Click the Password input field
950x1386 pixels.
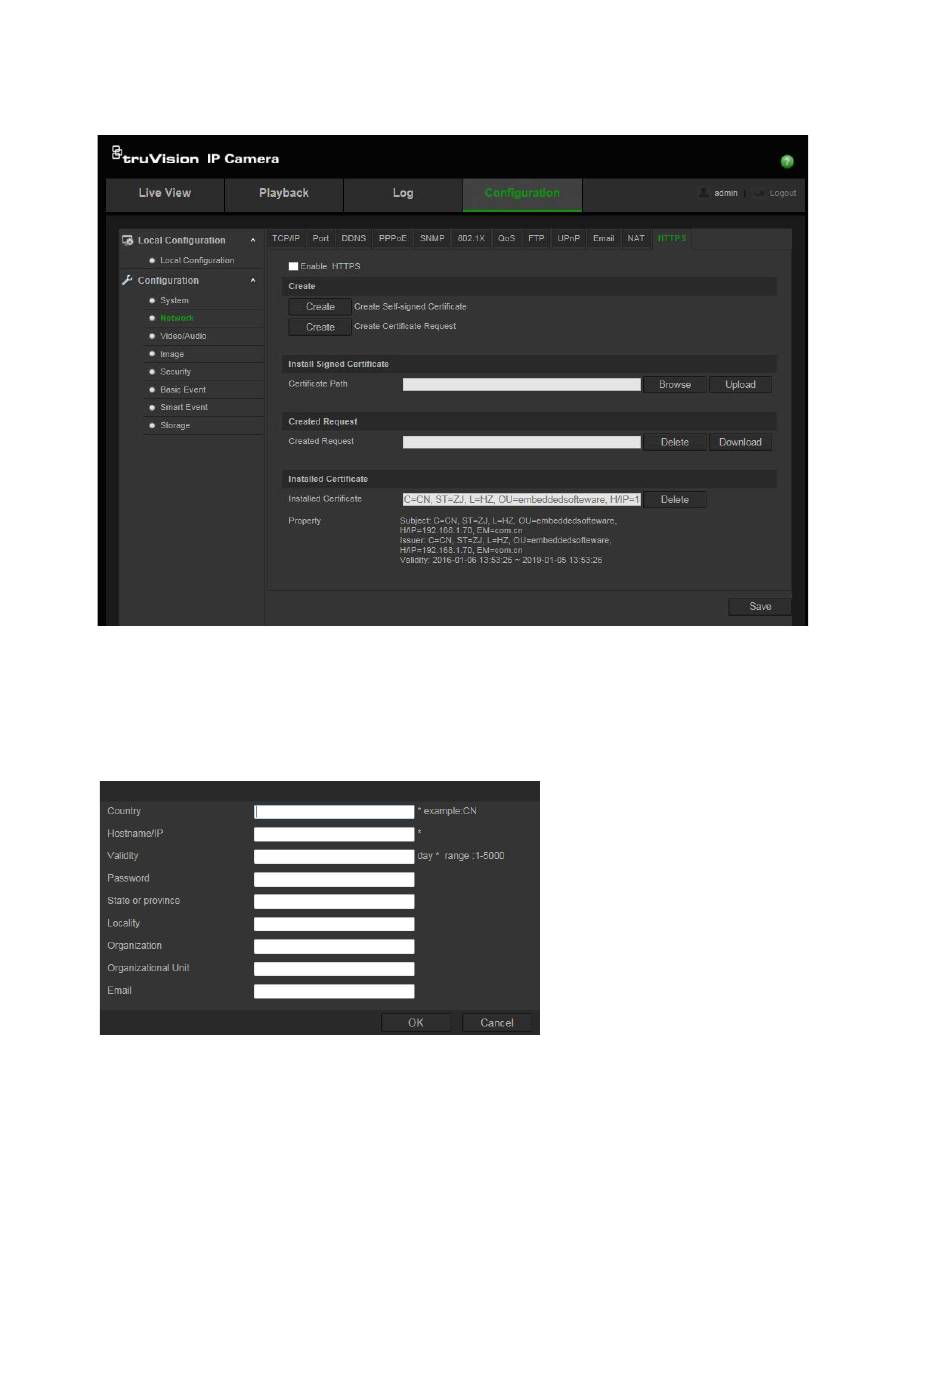[x=334, y=879]
